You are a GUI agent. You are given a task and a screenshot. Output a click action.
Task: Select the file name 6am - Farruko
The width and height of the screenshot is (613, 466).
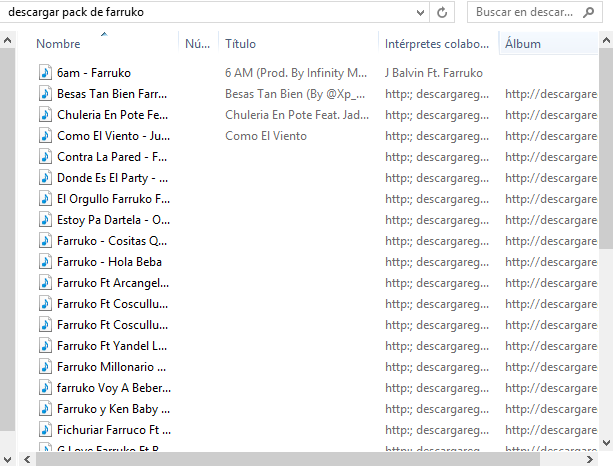click(94, 73)
